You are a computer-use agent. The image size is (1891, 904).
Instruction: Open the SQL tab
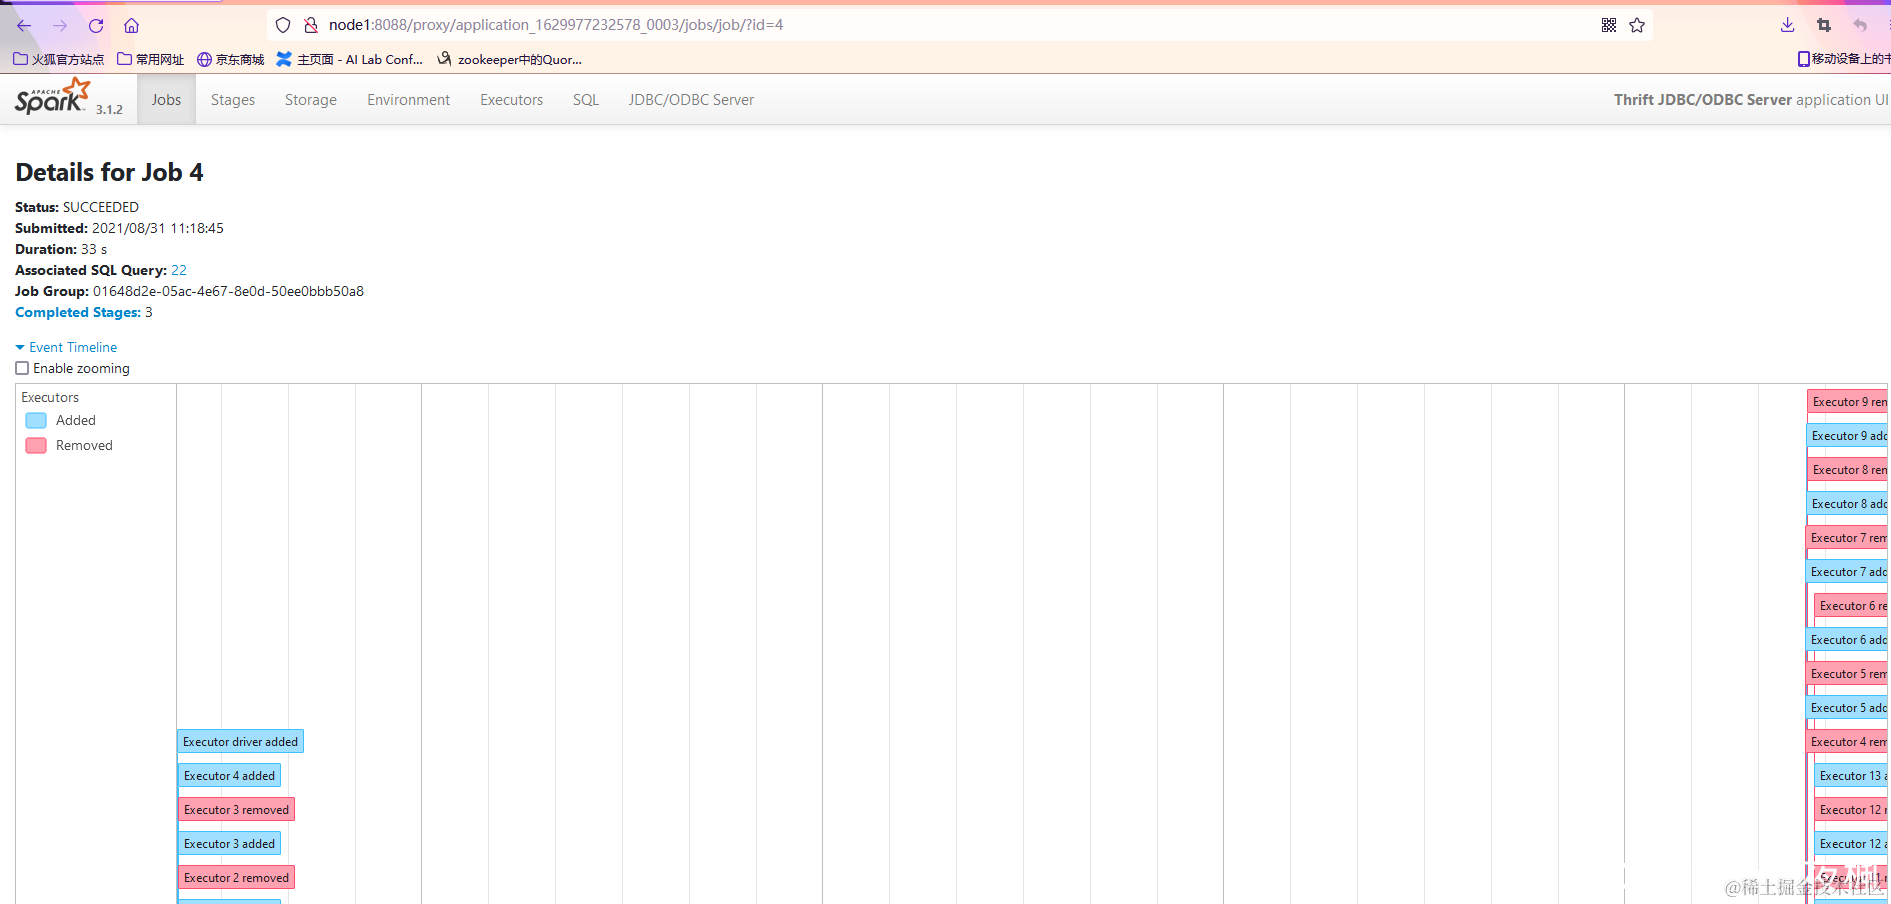click(x=586, y=100)
